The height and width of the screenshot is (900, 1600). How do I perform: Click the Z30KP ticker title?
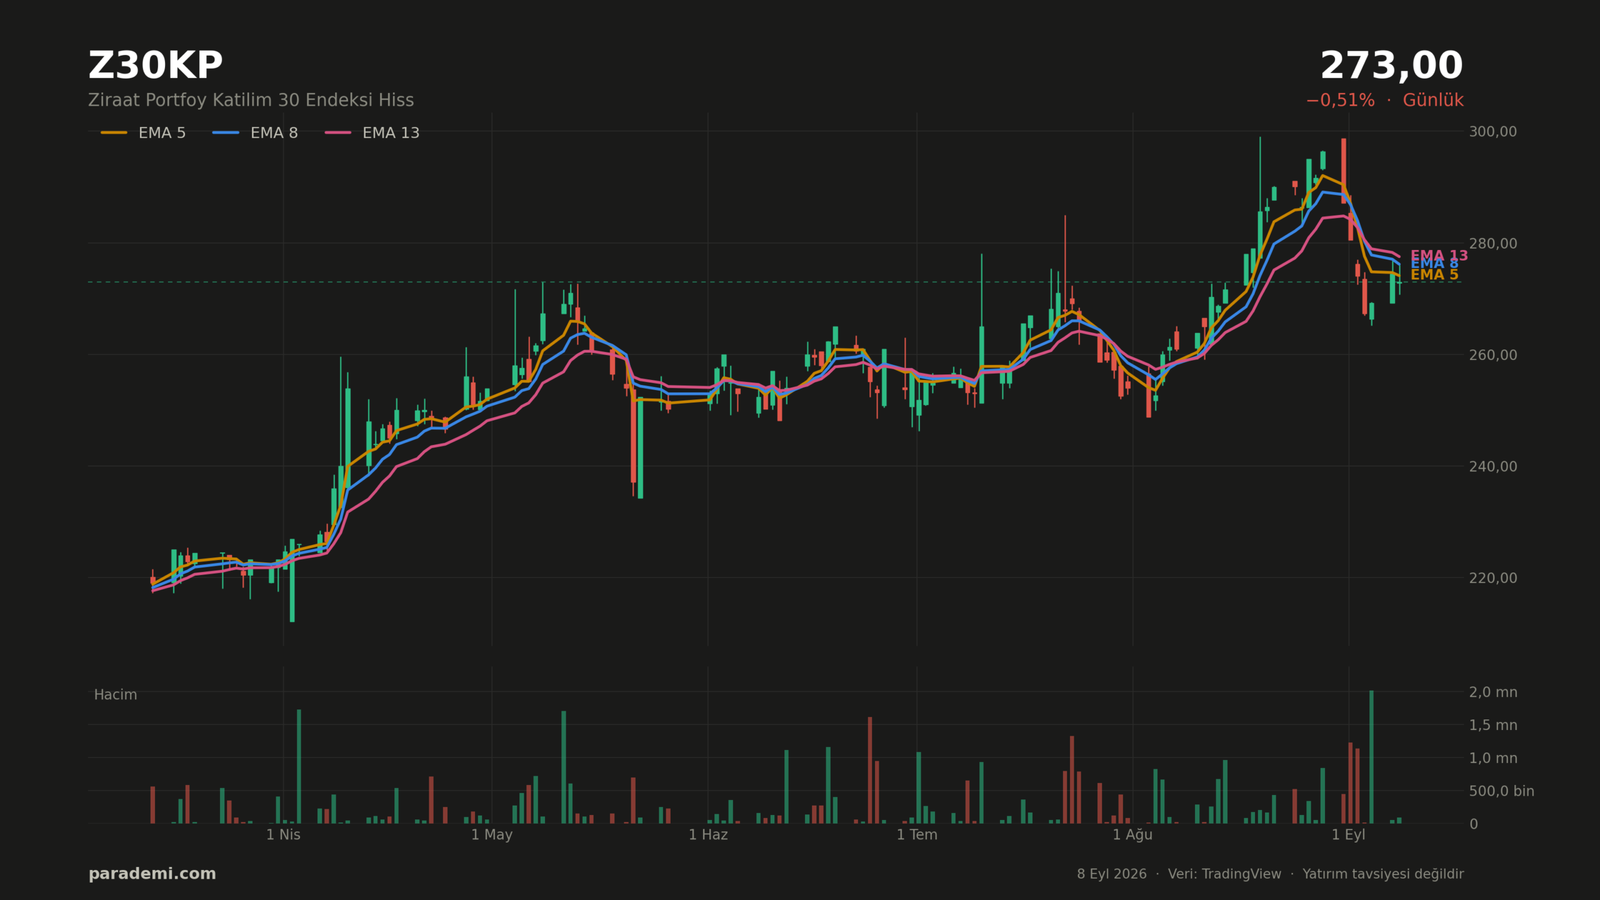point(155,66)
